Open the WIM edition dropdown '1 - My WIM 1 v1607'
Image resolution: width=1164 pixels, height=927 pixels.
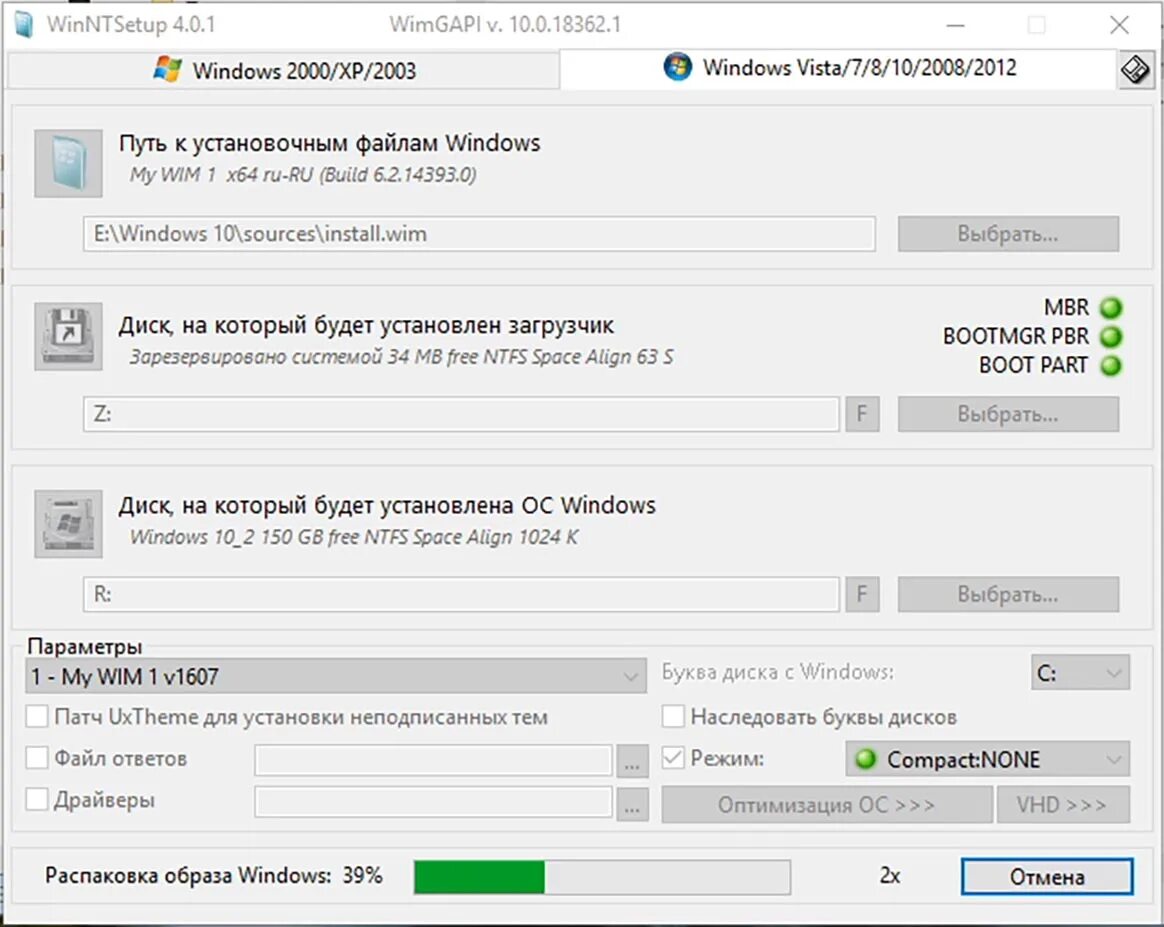[336, 676]
